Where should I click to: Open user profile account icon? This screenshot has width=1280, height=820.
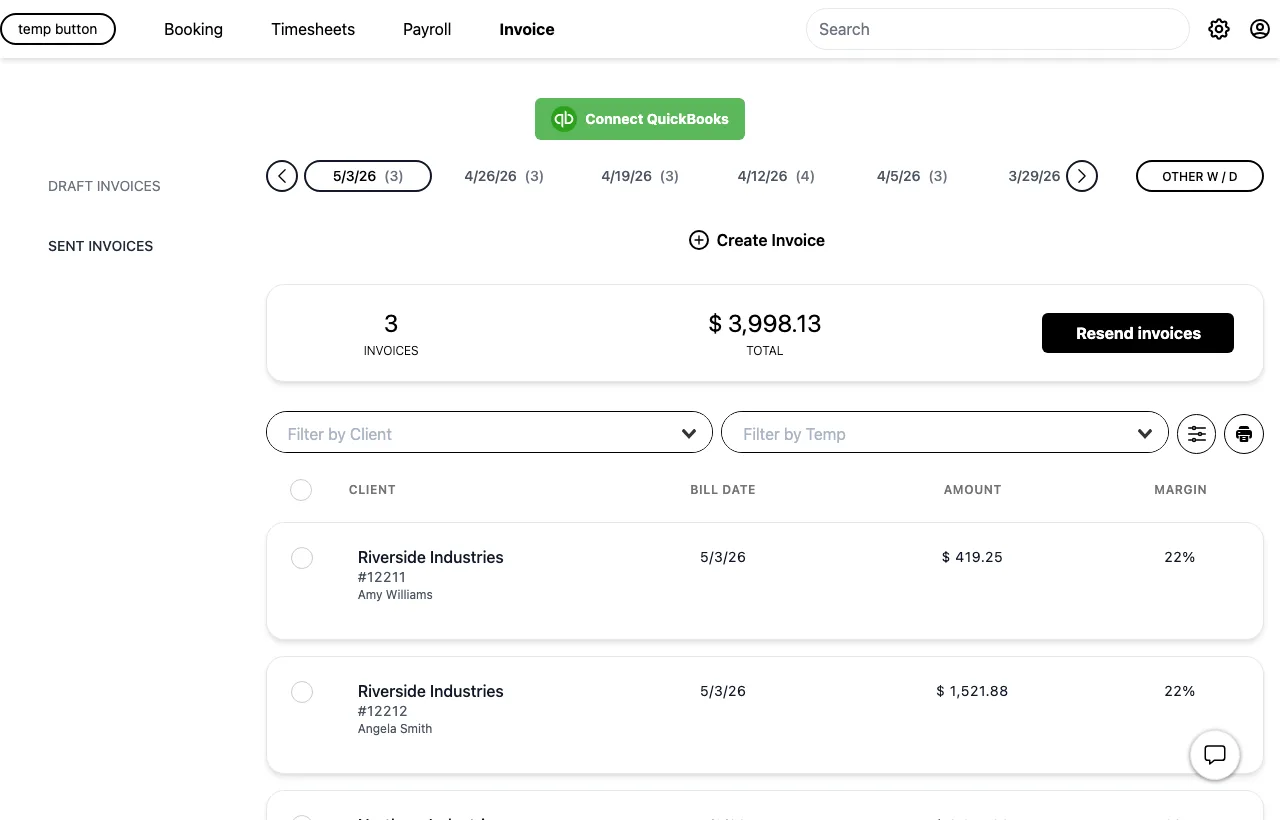click(1260, 29)
